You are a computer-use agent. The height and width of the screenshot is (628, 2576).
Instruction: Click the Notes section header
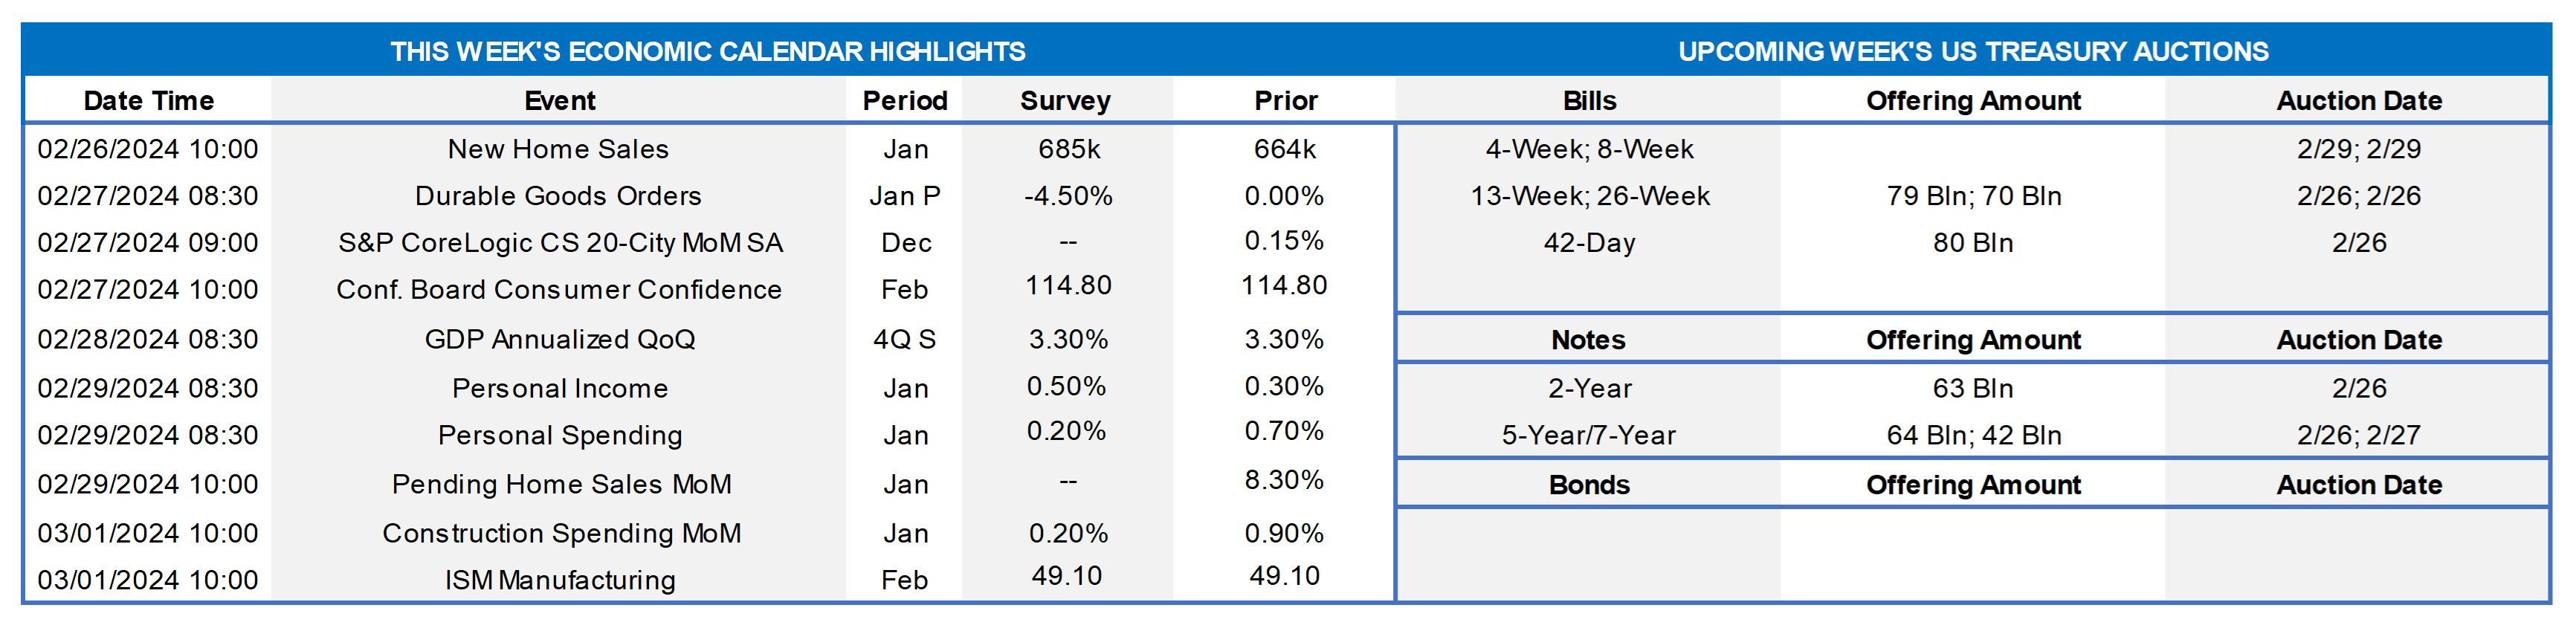point(1588,340)
